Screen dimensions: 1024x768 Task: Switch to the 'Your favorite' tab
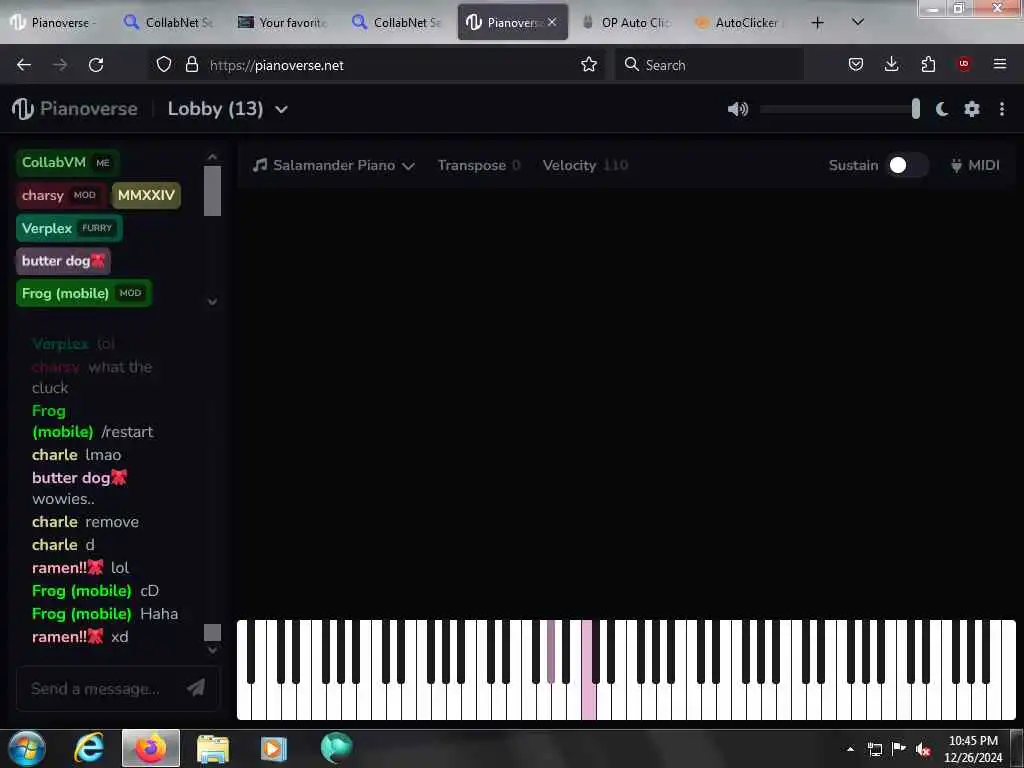pyautogui.click(x=283, y=22)
